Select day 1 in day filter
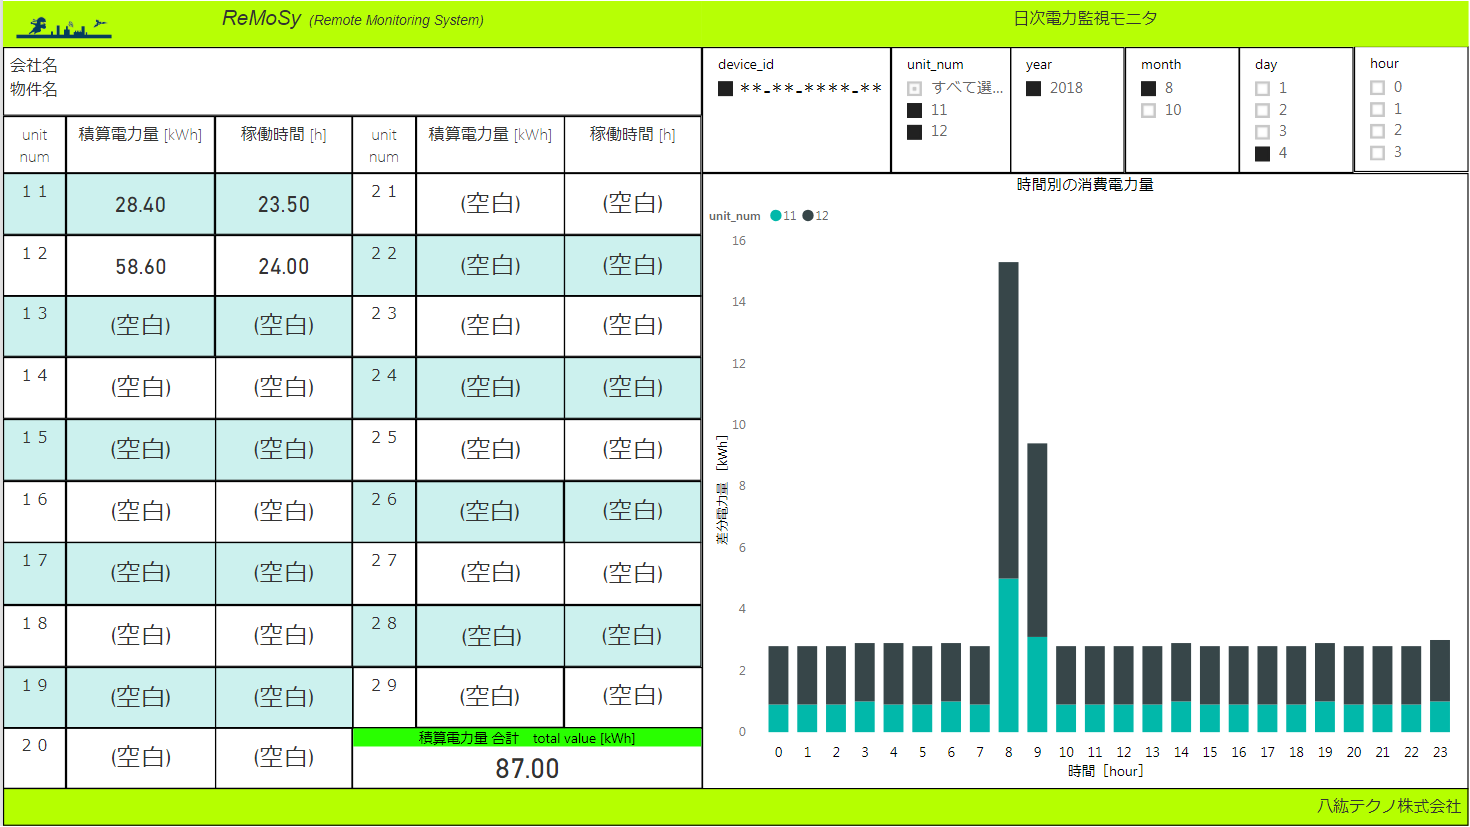 coord(1262,88)
